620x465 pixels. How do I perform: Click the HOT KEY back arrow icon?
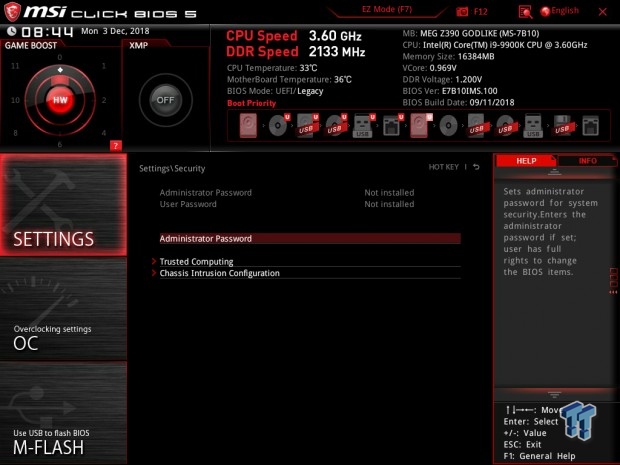pos(476,167)
